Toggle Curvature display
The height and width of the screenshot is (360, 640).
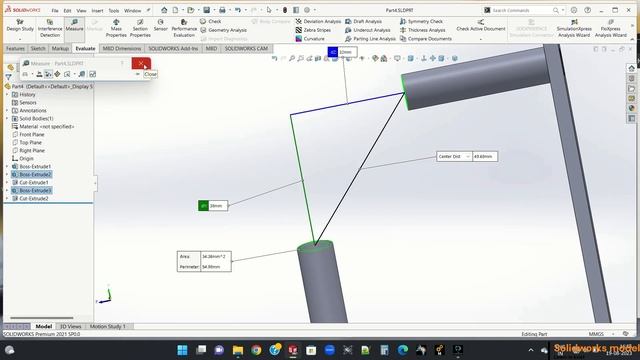tap(310, 39)
